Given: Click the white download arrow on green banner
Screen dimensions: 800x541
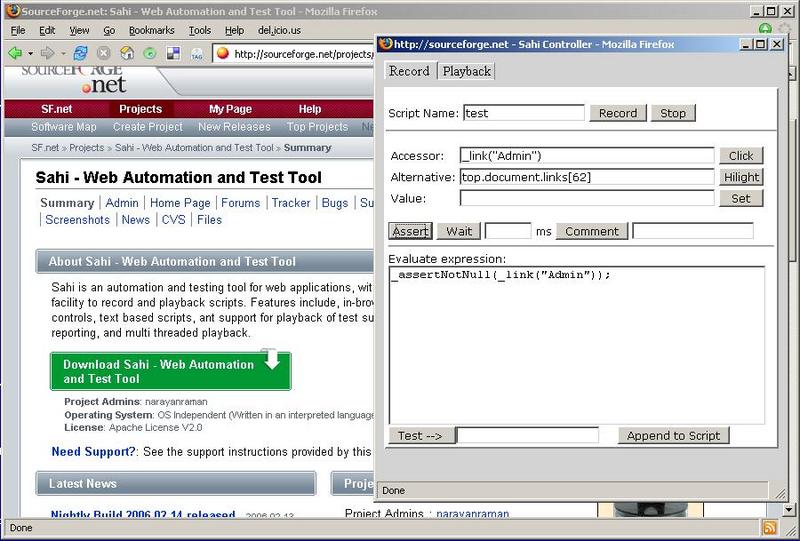Looking at the screenshot, I should click(272, 358).
